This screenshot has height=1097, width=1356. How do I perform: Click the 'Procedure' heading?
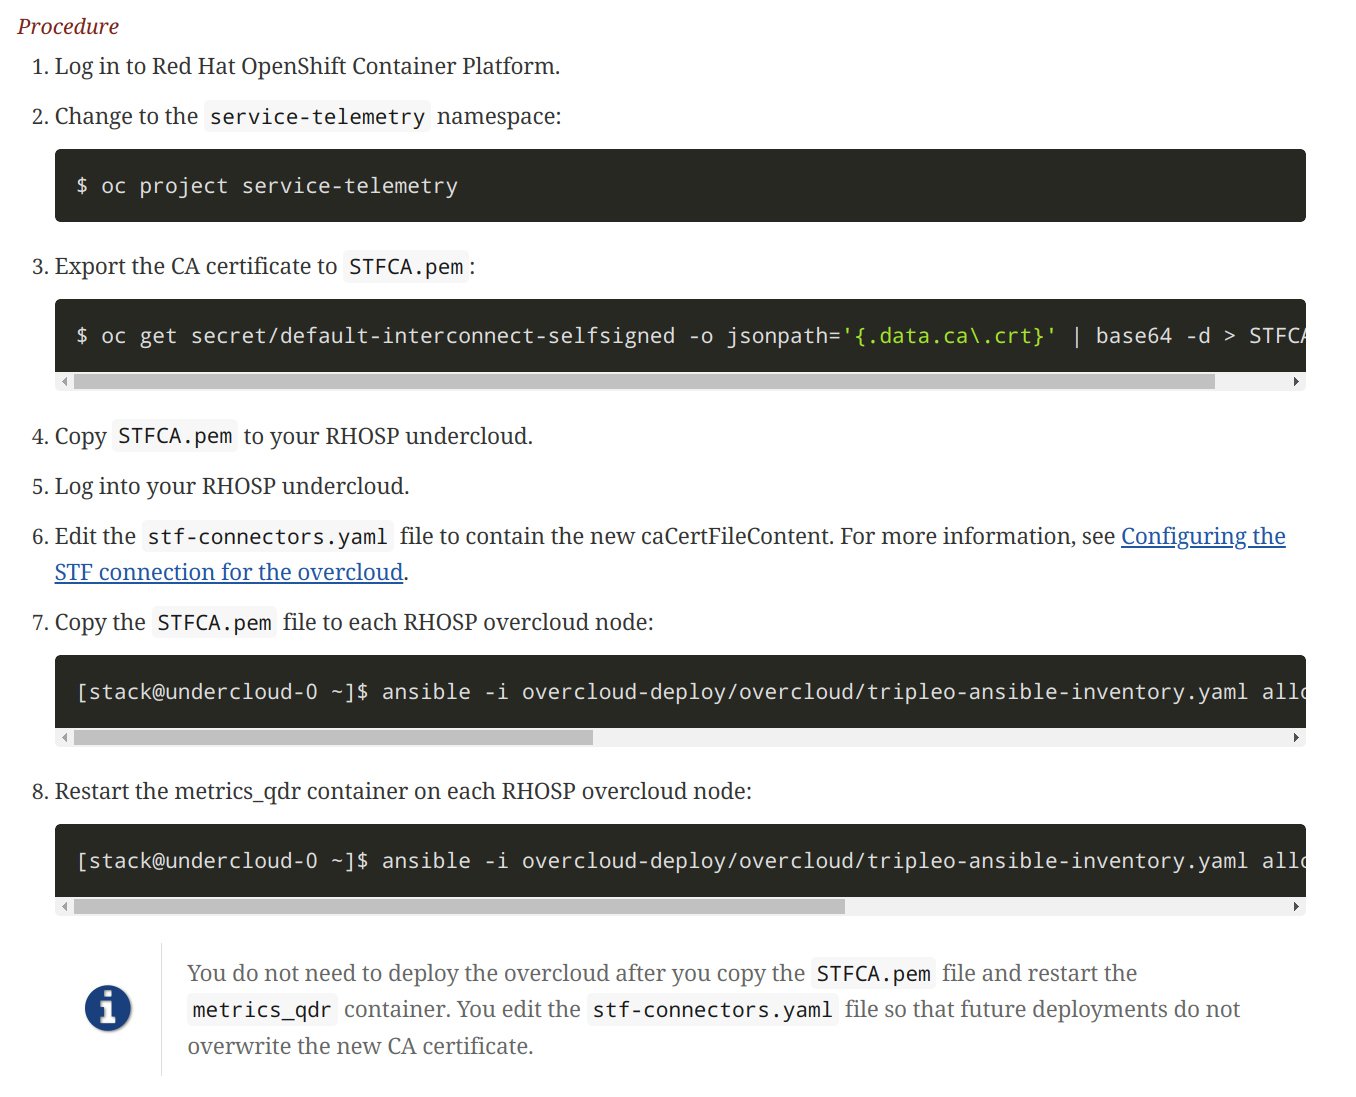(x=68, y=27)
